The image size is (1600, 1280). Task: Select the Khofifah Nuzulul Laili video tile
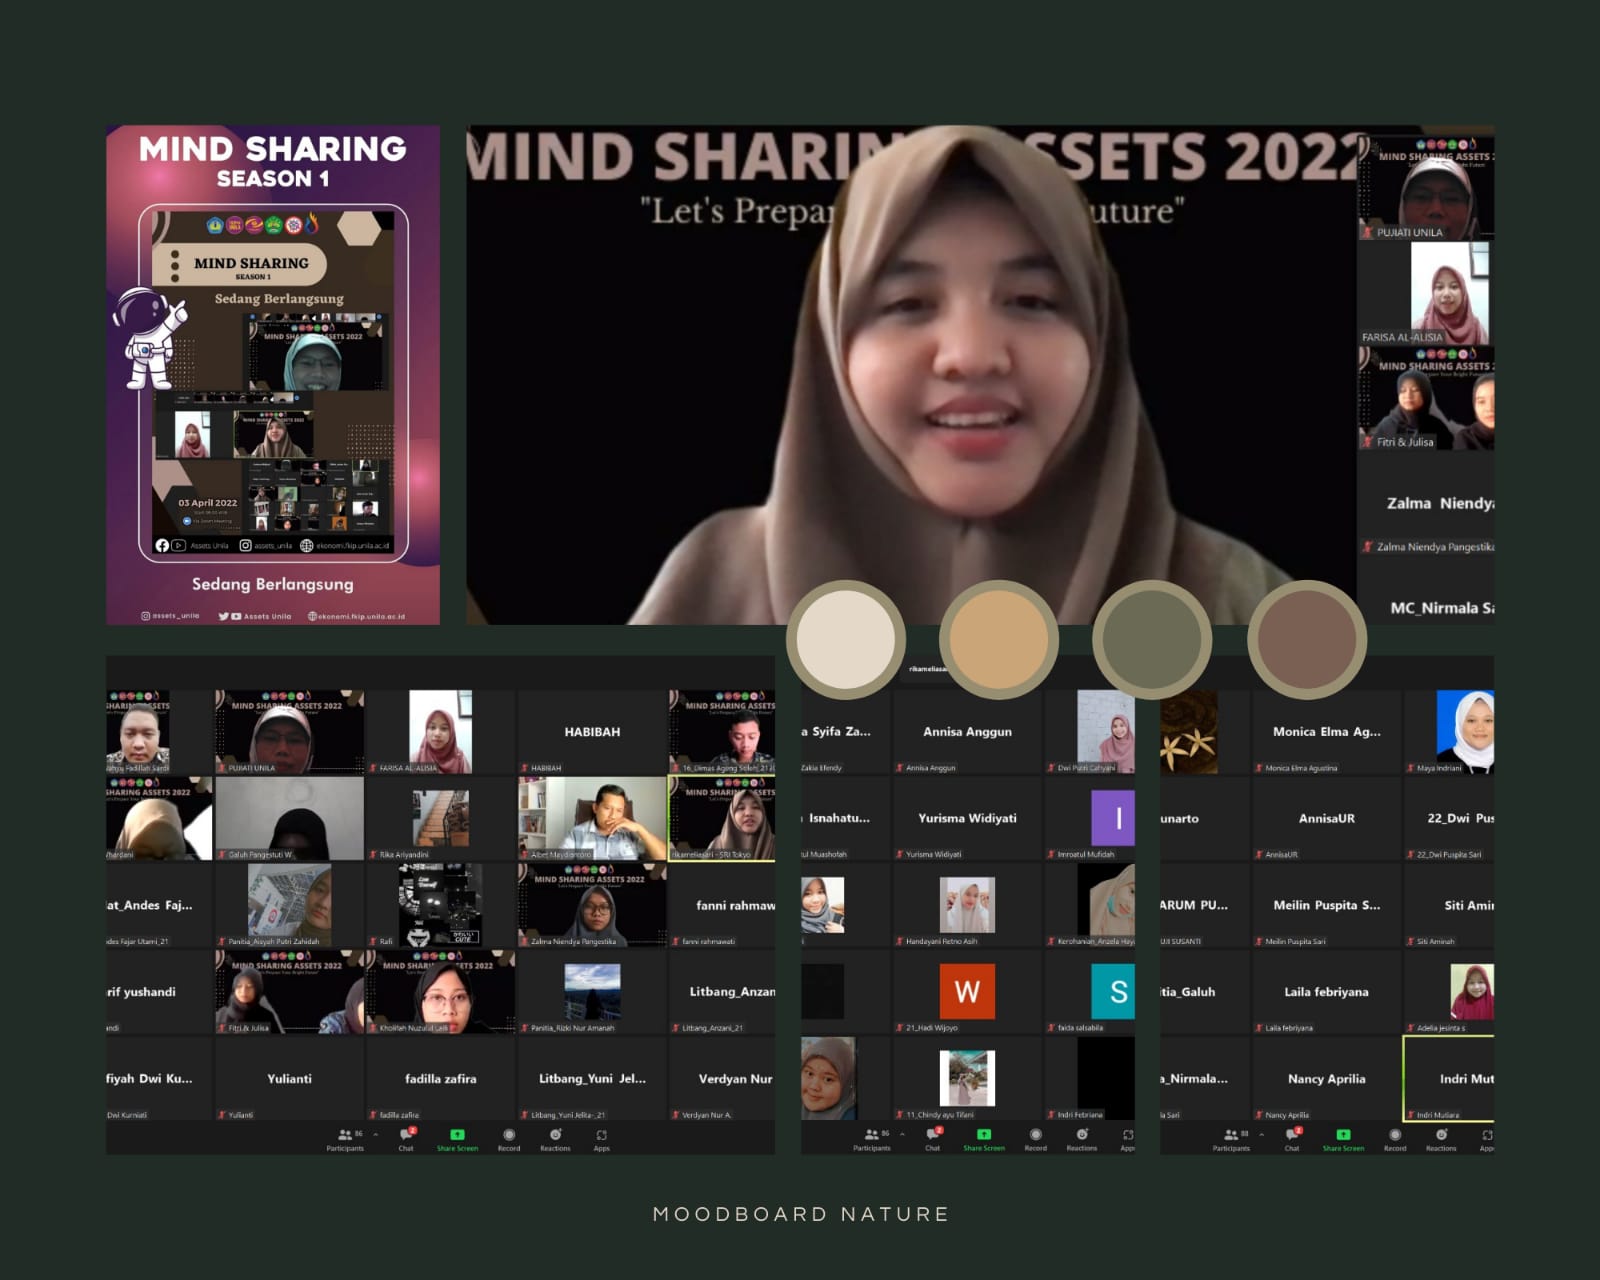pos(440,992)
